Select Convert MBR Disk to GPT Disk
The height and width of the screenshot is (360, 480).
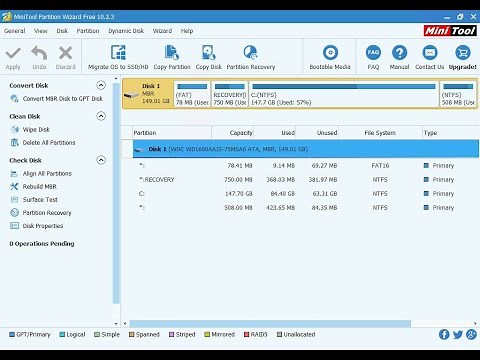pos(57,99)
